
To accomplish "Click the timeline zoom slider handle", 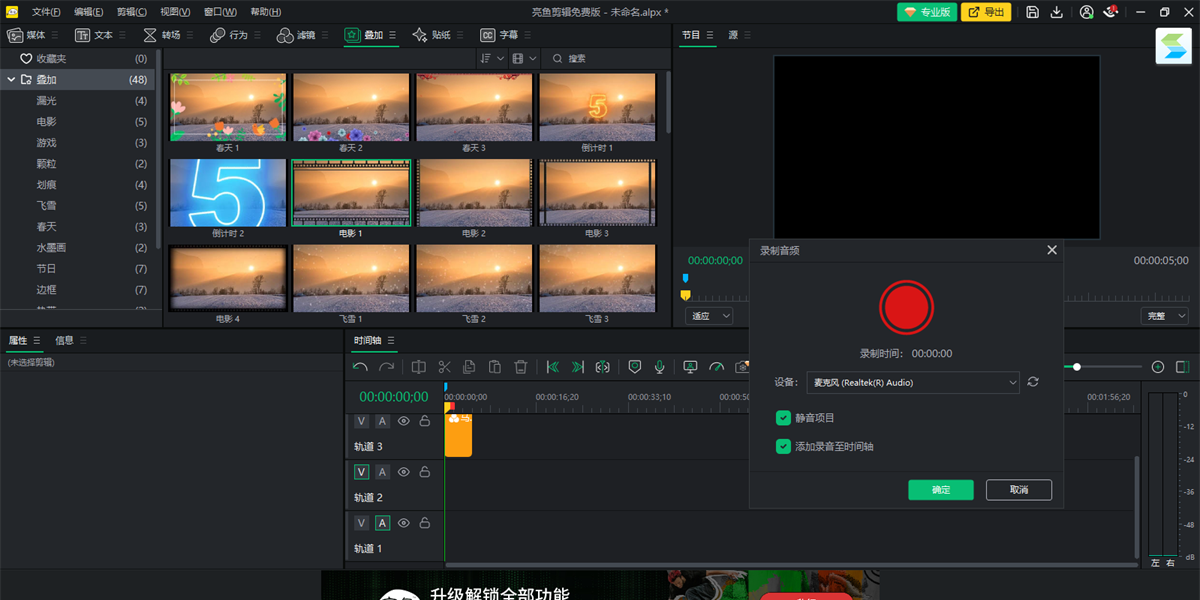I will point(1077,367).
